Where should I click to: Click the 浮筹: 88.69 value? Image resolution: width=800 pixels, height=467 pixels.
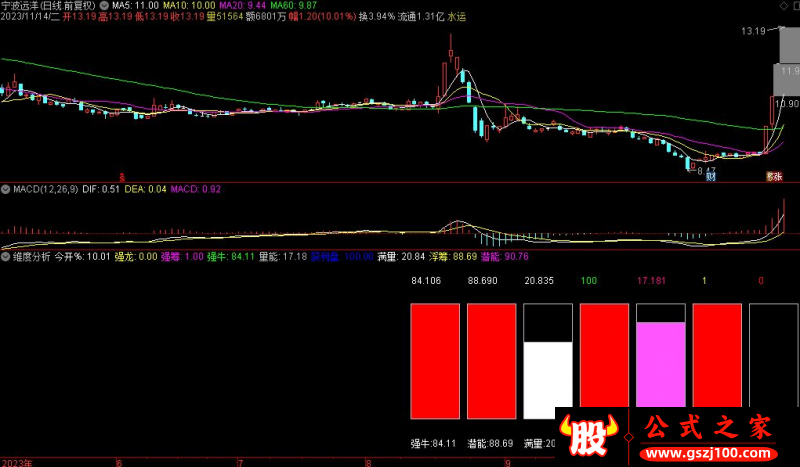click(453, 257)
